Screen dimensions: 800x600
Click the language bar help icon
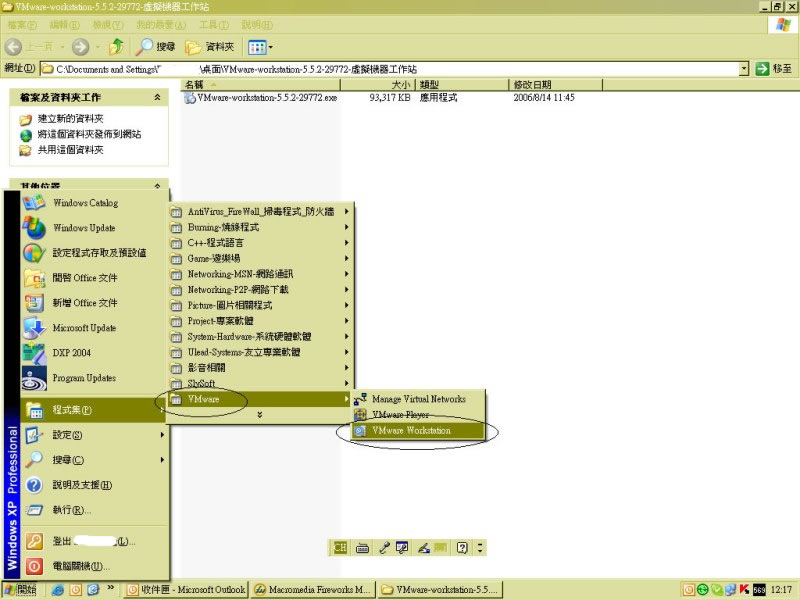[462, 548]
